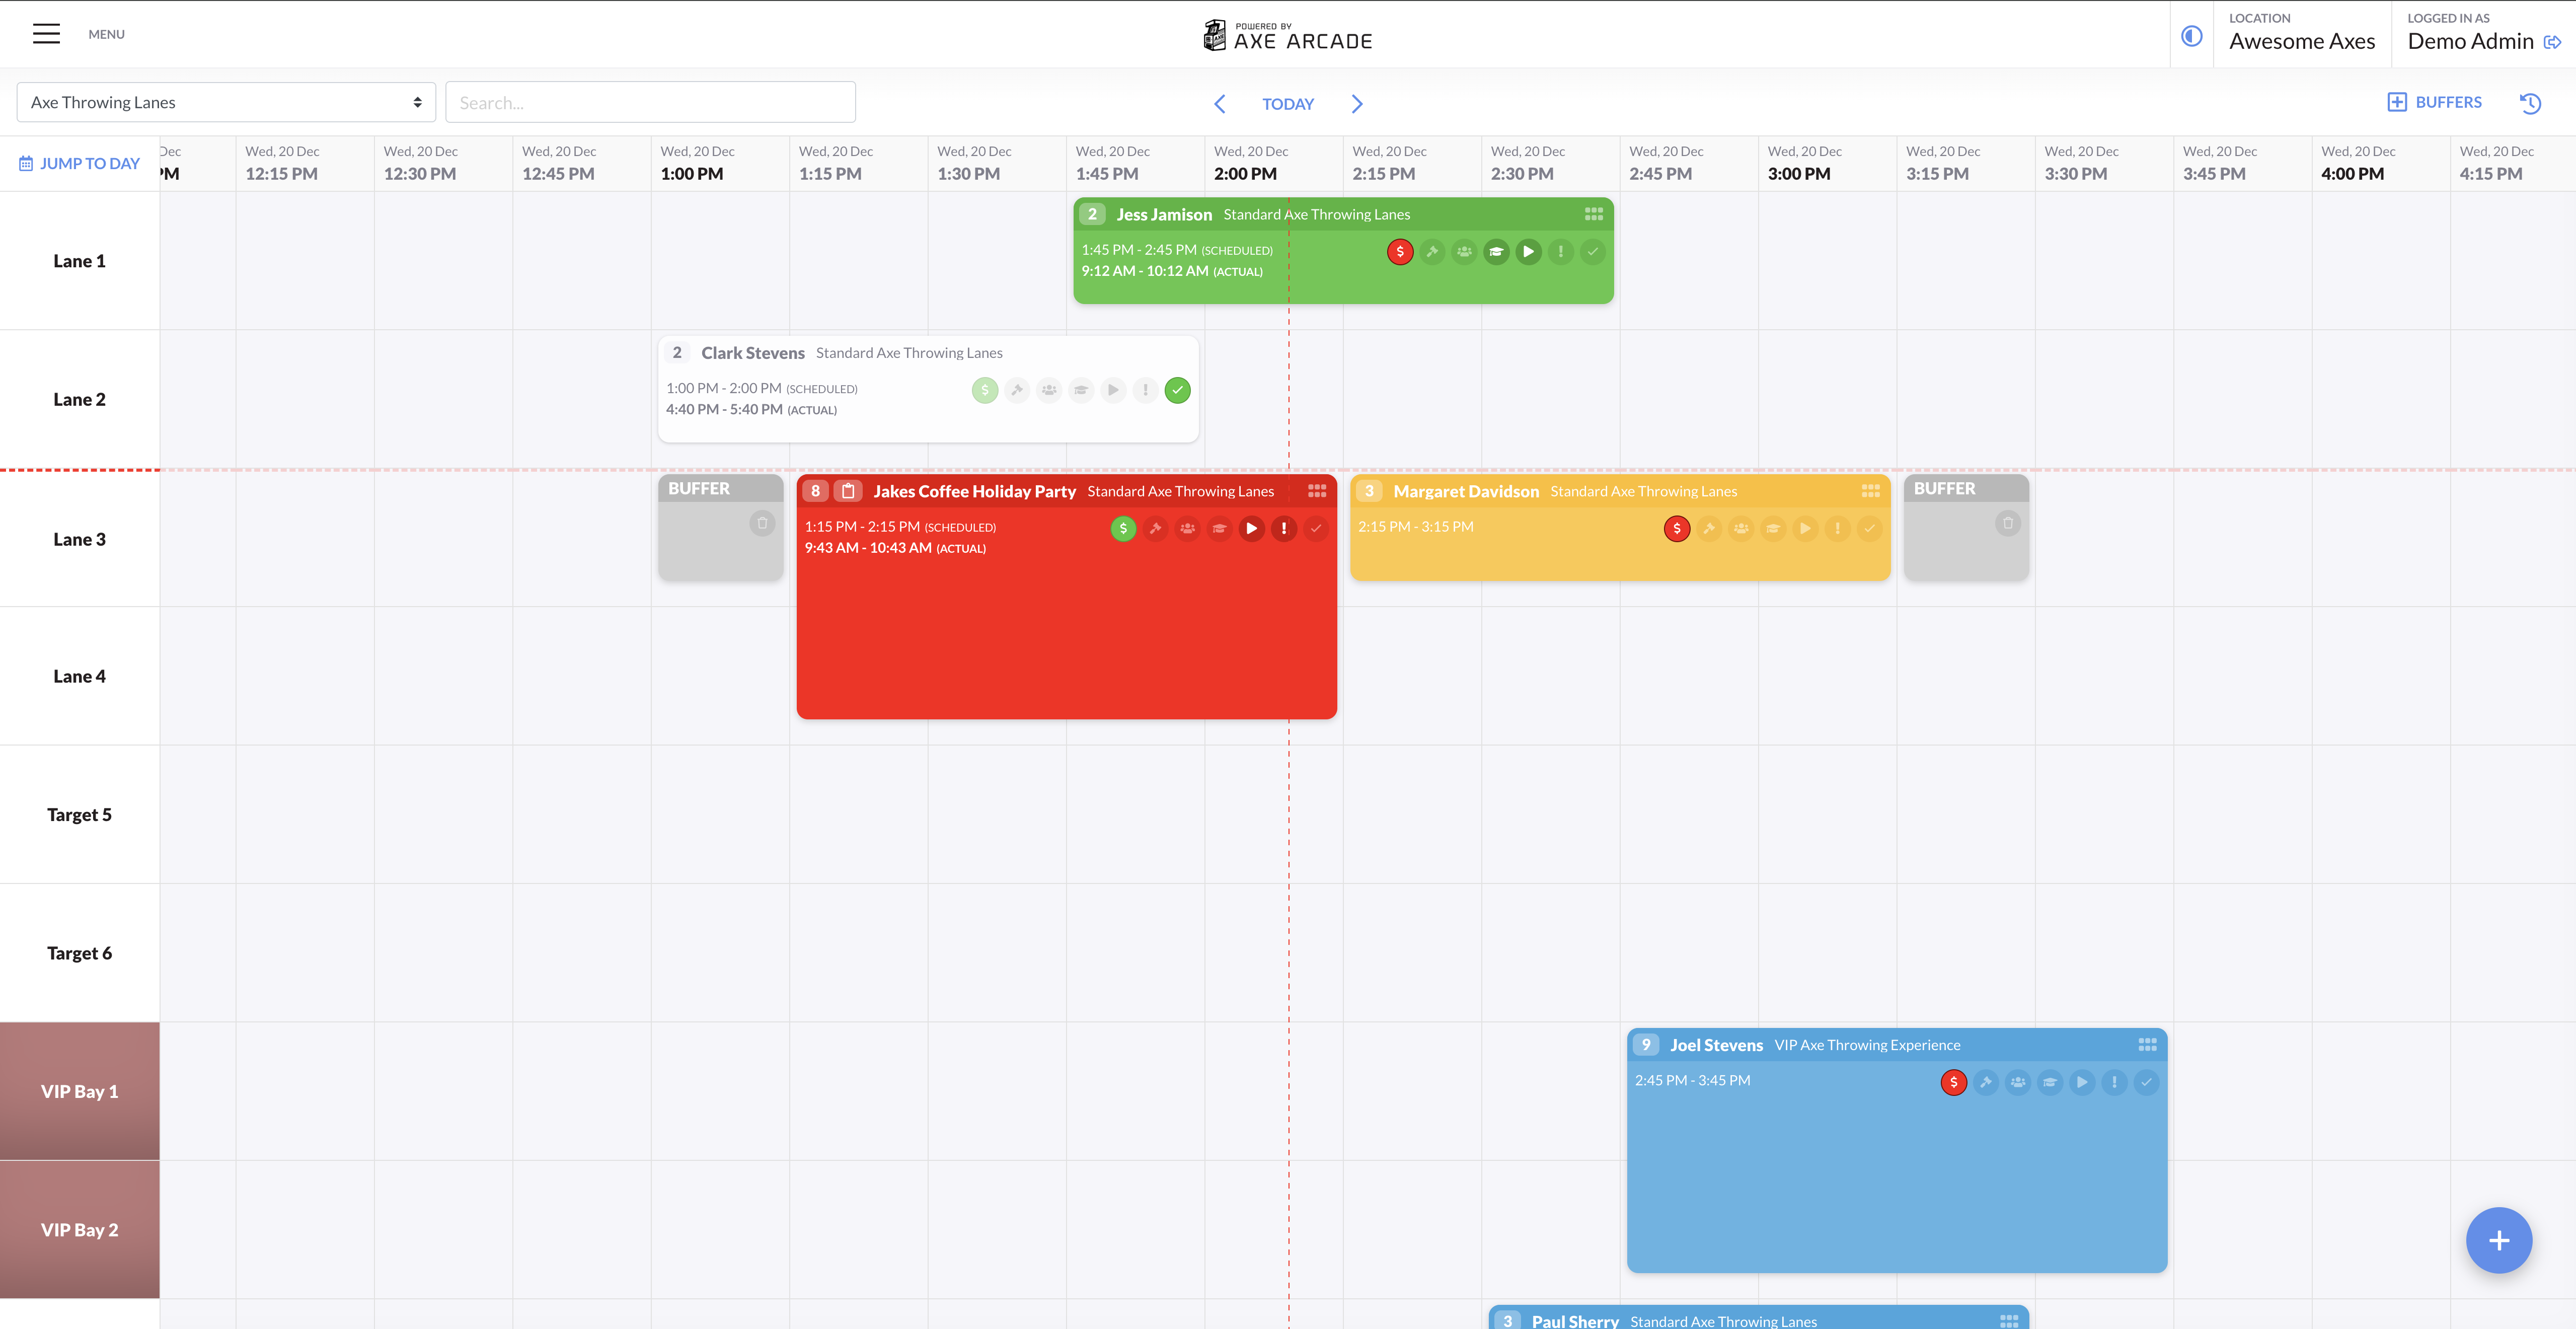This screenshot has height=1329, width=2576.
Task: Open the booking history clock icon
Action: coord(2530,103)
